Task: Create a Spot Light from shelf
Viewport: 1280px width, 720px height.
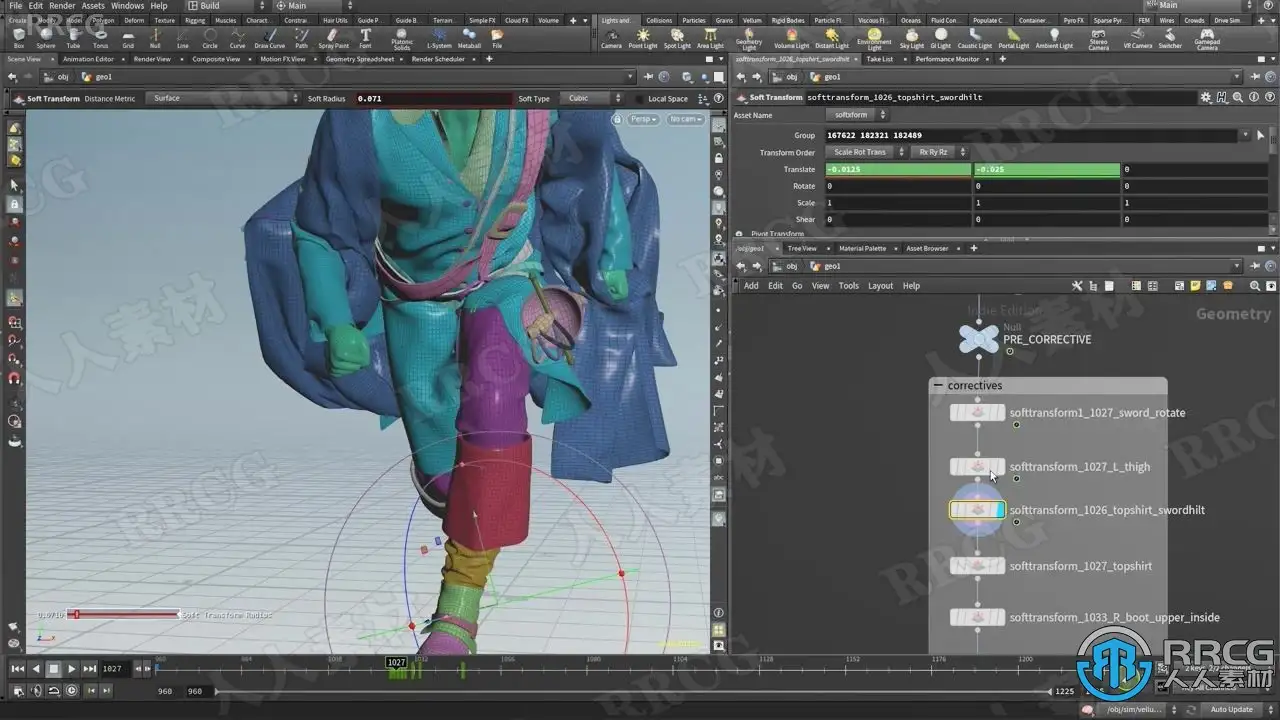Action: 677,37
